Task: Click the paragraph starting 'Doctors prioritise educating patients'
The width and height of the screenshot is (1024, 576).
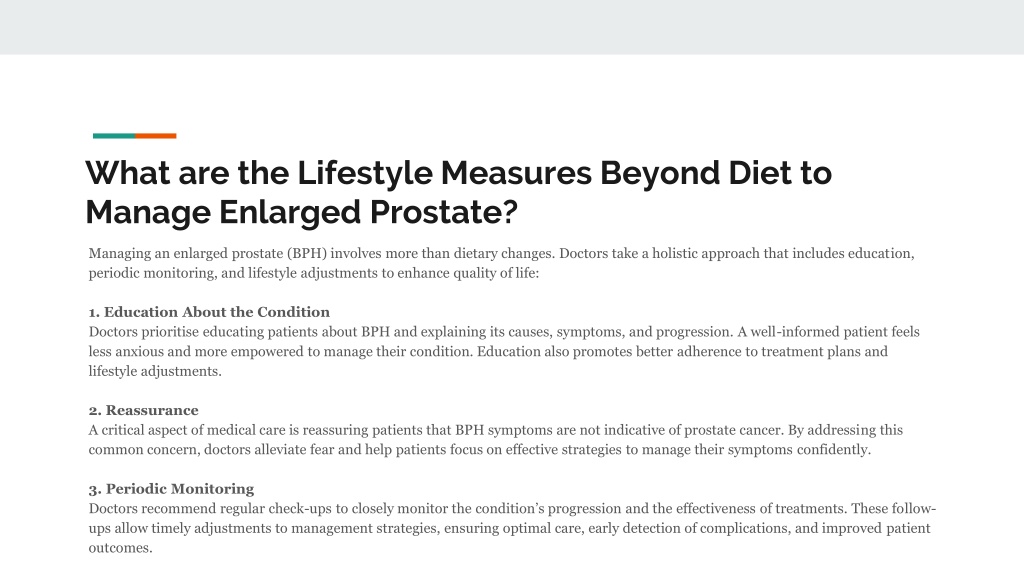Action: point(504,351)
